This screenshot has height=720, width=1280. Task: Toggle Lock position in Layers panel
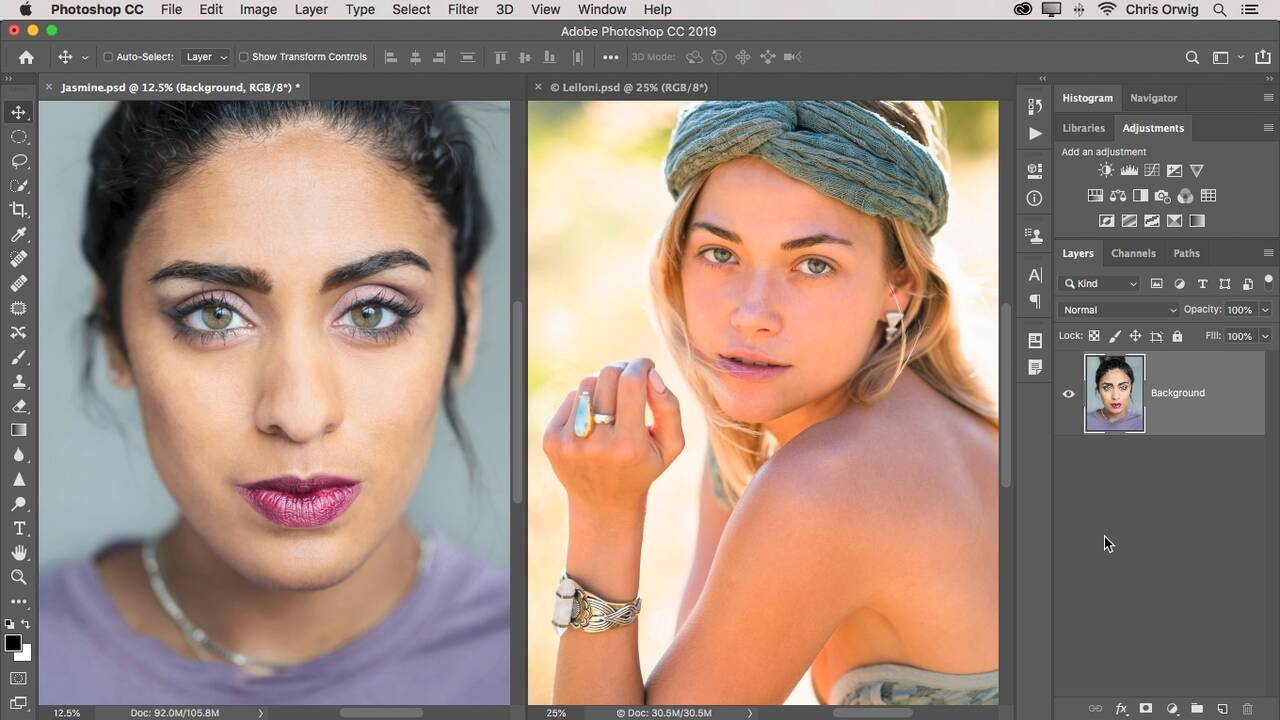(1135, 336)
